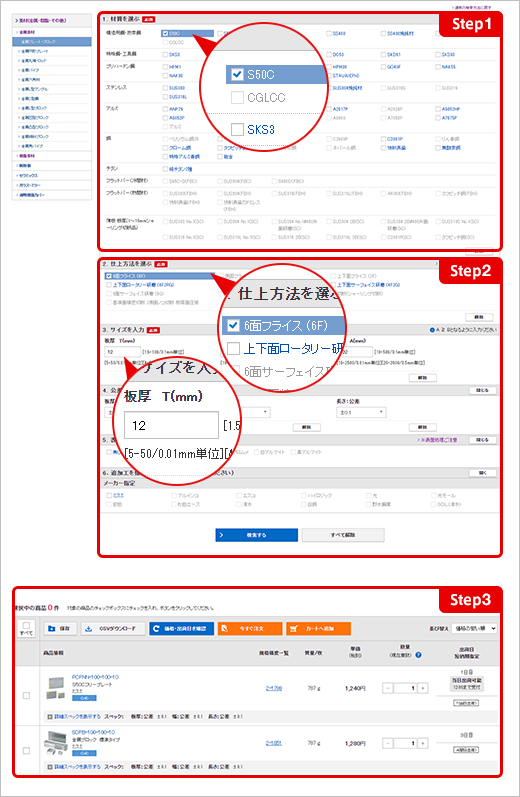Open the PCFNN-100-100-10 product thumbnail
The width and height of the screenshot is (520, 797).
pyautogui.click(x=55, y=688)
